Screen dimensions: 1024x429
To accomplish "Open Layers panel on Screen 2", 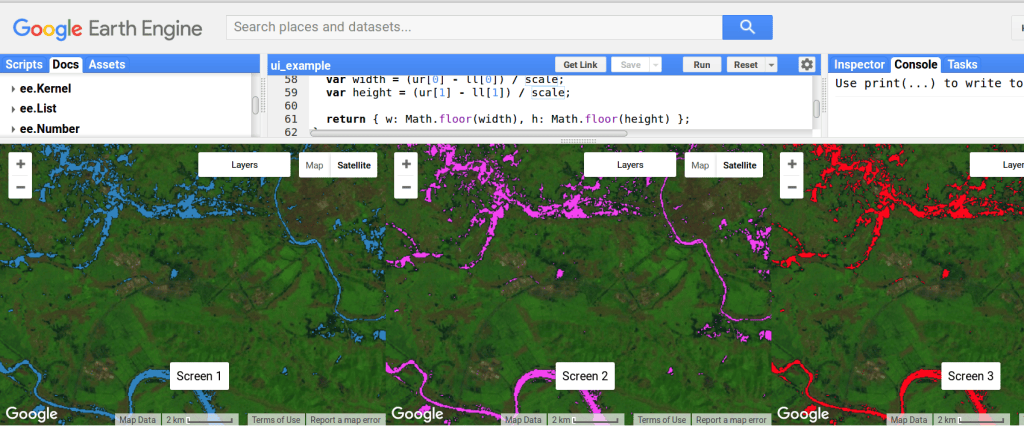I will (630, 165).
